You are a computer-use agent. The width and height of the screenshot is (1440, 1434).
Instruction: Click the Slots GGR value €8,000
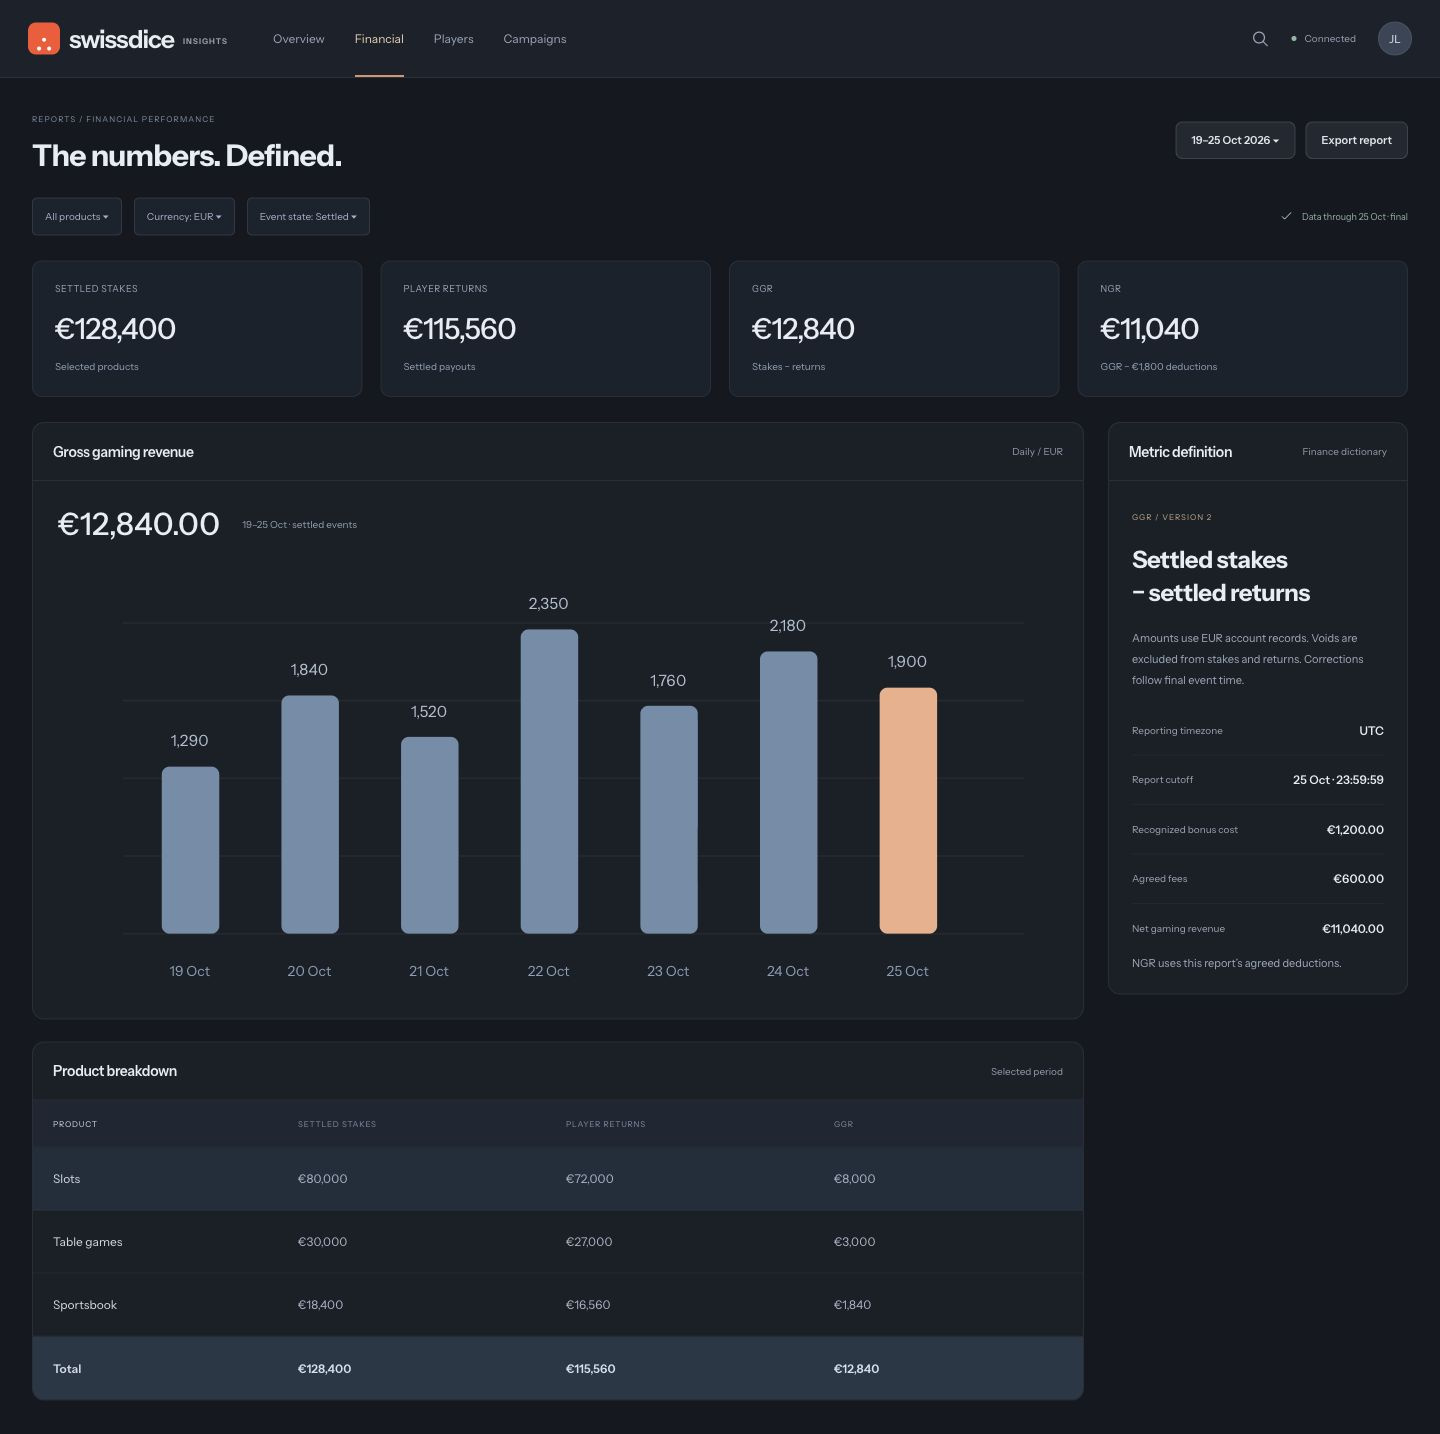(855, 1179)
